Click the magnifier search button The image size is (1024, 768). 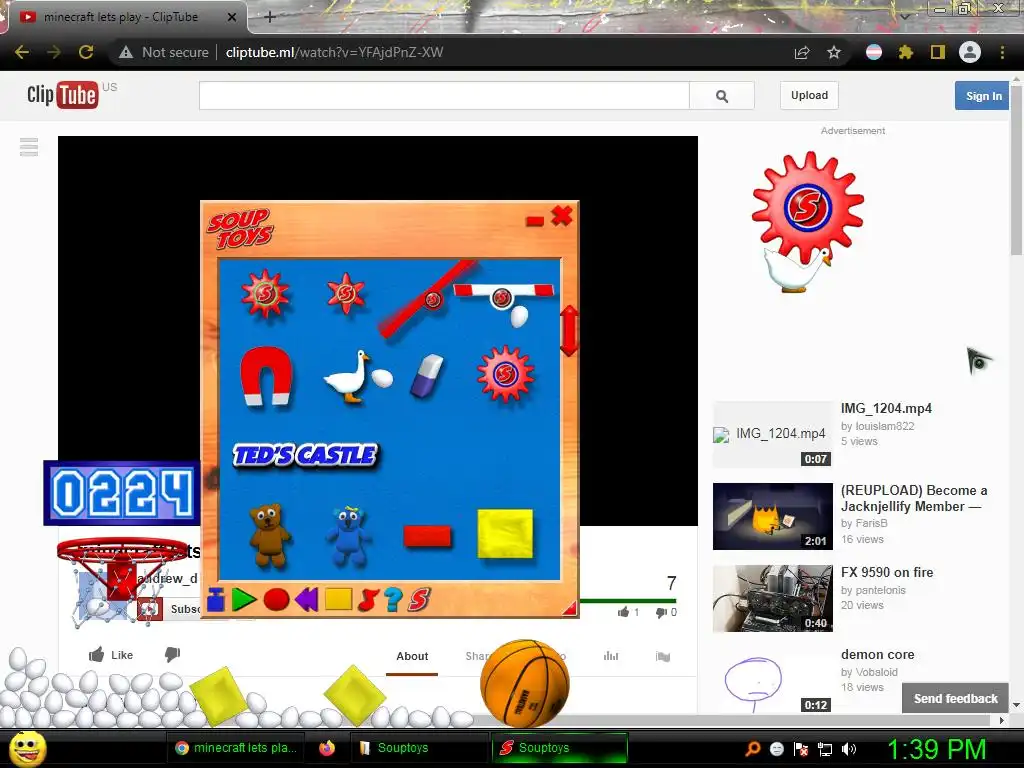tap(722, 96)
